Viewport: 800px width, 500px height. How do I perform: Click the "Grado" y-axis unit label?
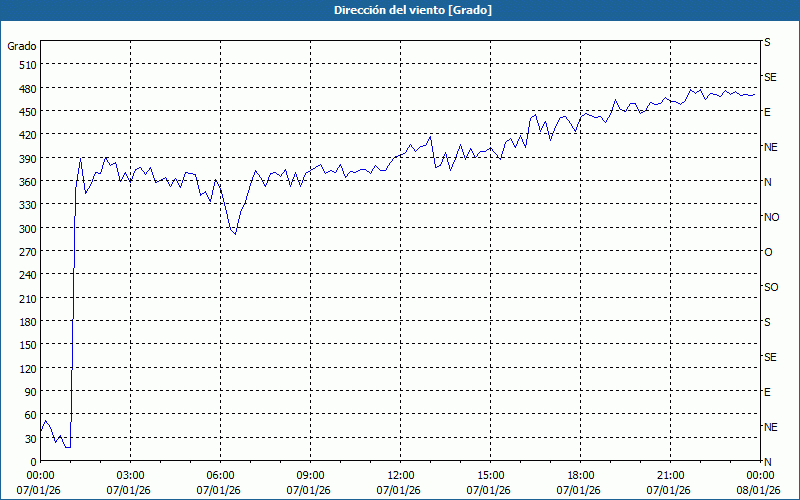point(22,46)
